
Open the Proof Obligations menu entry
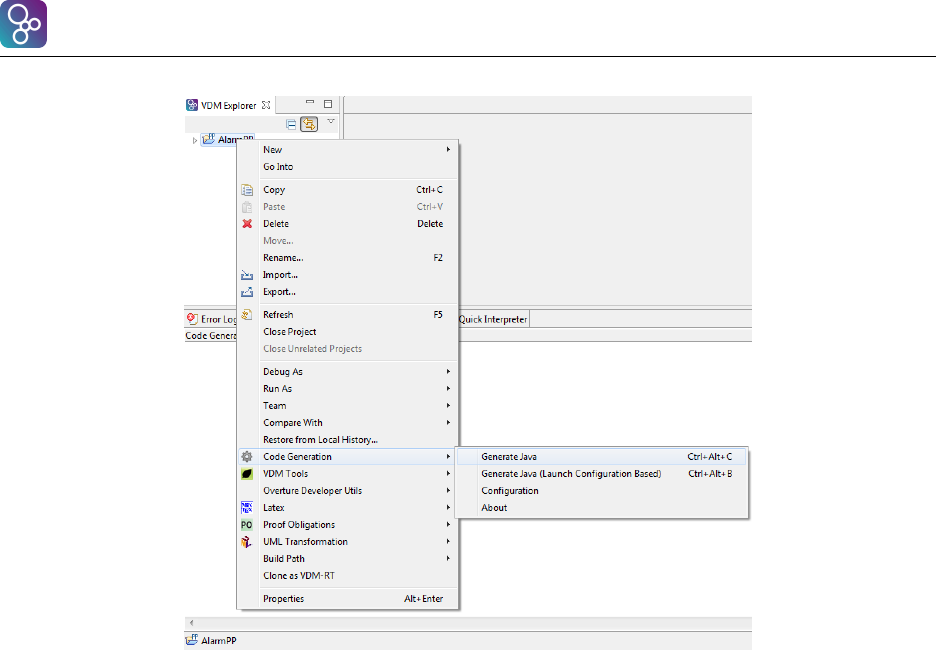click(x=348, y=525)
